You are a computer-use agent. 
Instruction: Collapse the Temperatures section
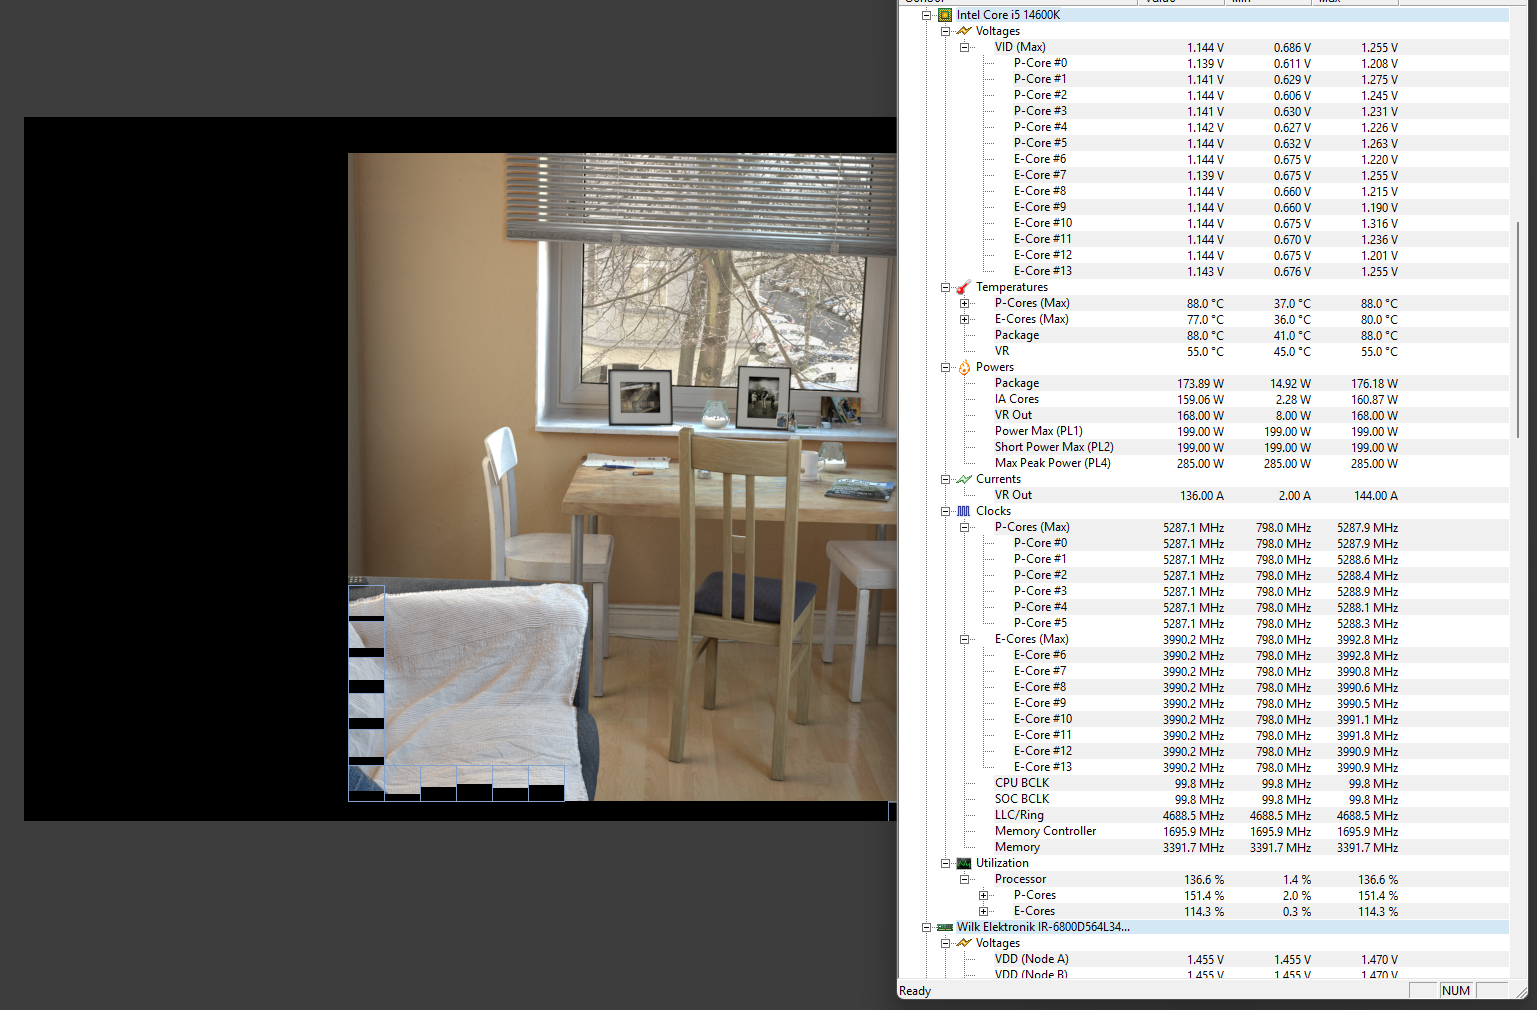(946, 287)
